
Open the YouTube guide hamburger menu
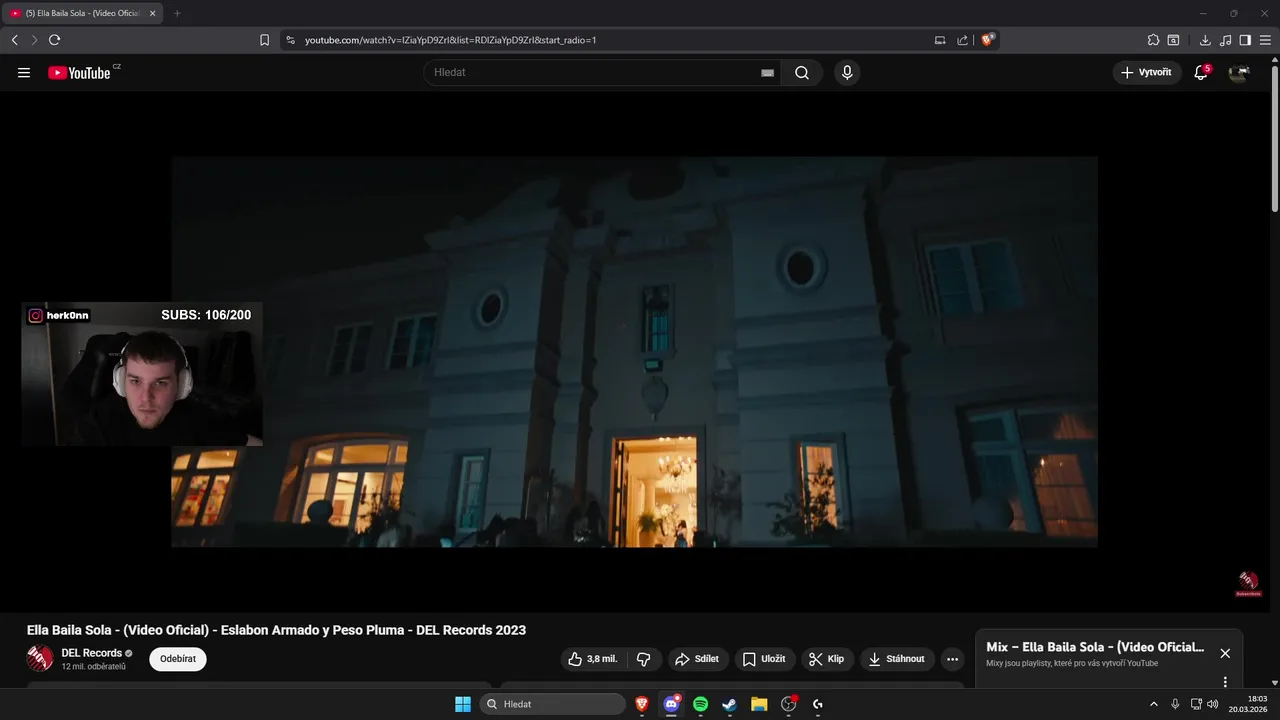click(24, 73)
